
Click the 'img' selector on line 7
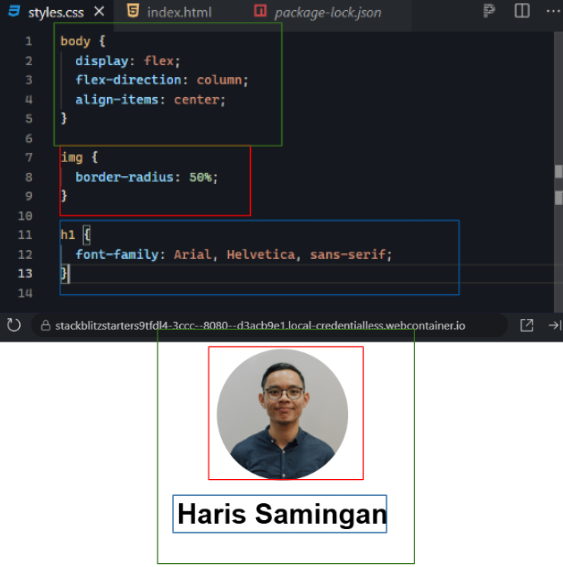coord(72,158)
